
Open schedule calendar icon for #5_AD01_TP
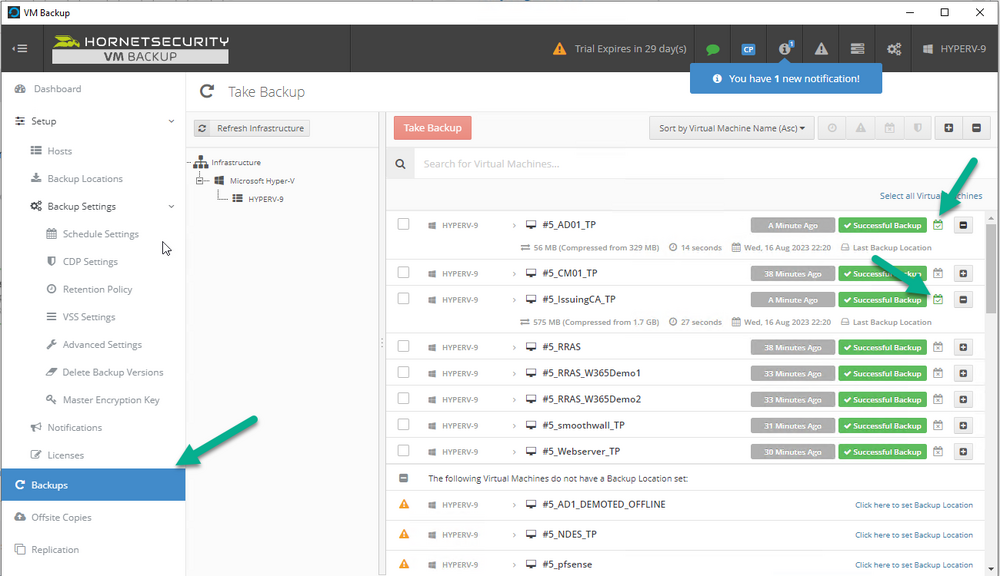coord(938,225)
